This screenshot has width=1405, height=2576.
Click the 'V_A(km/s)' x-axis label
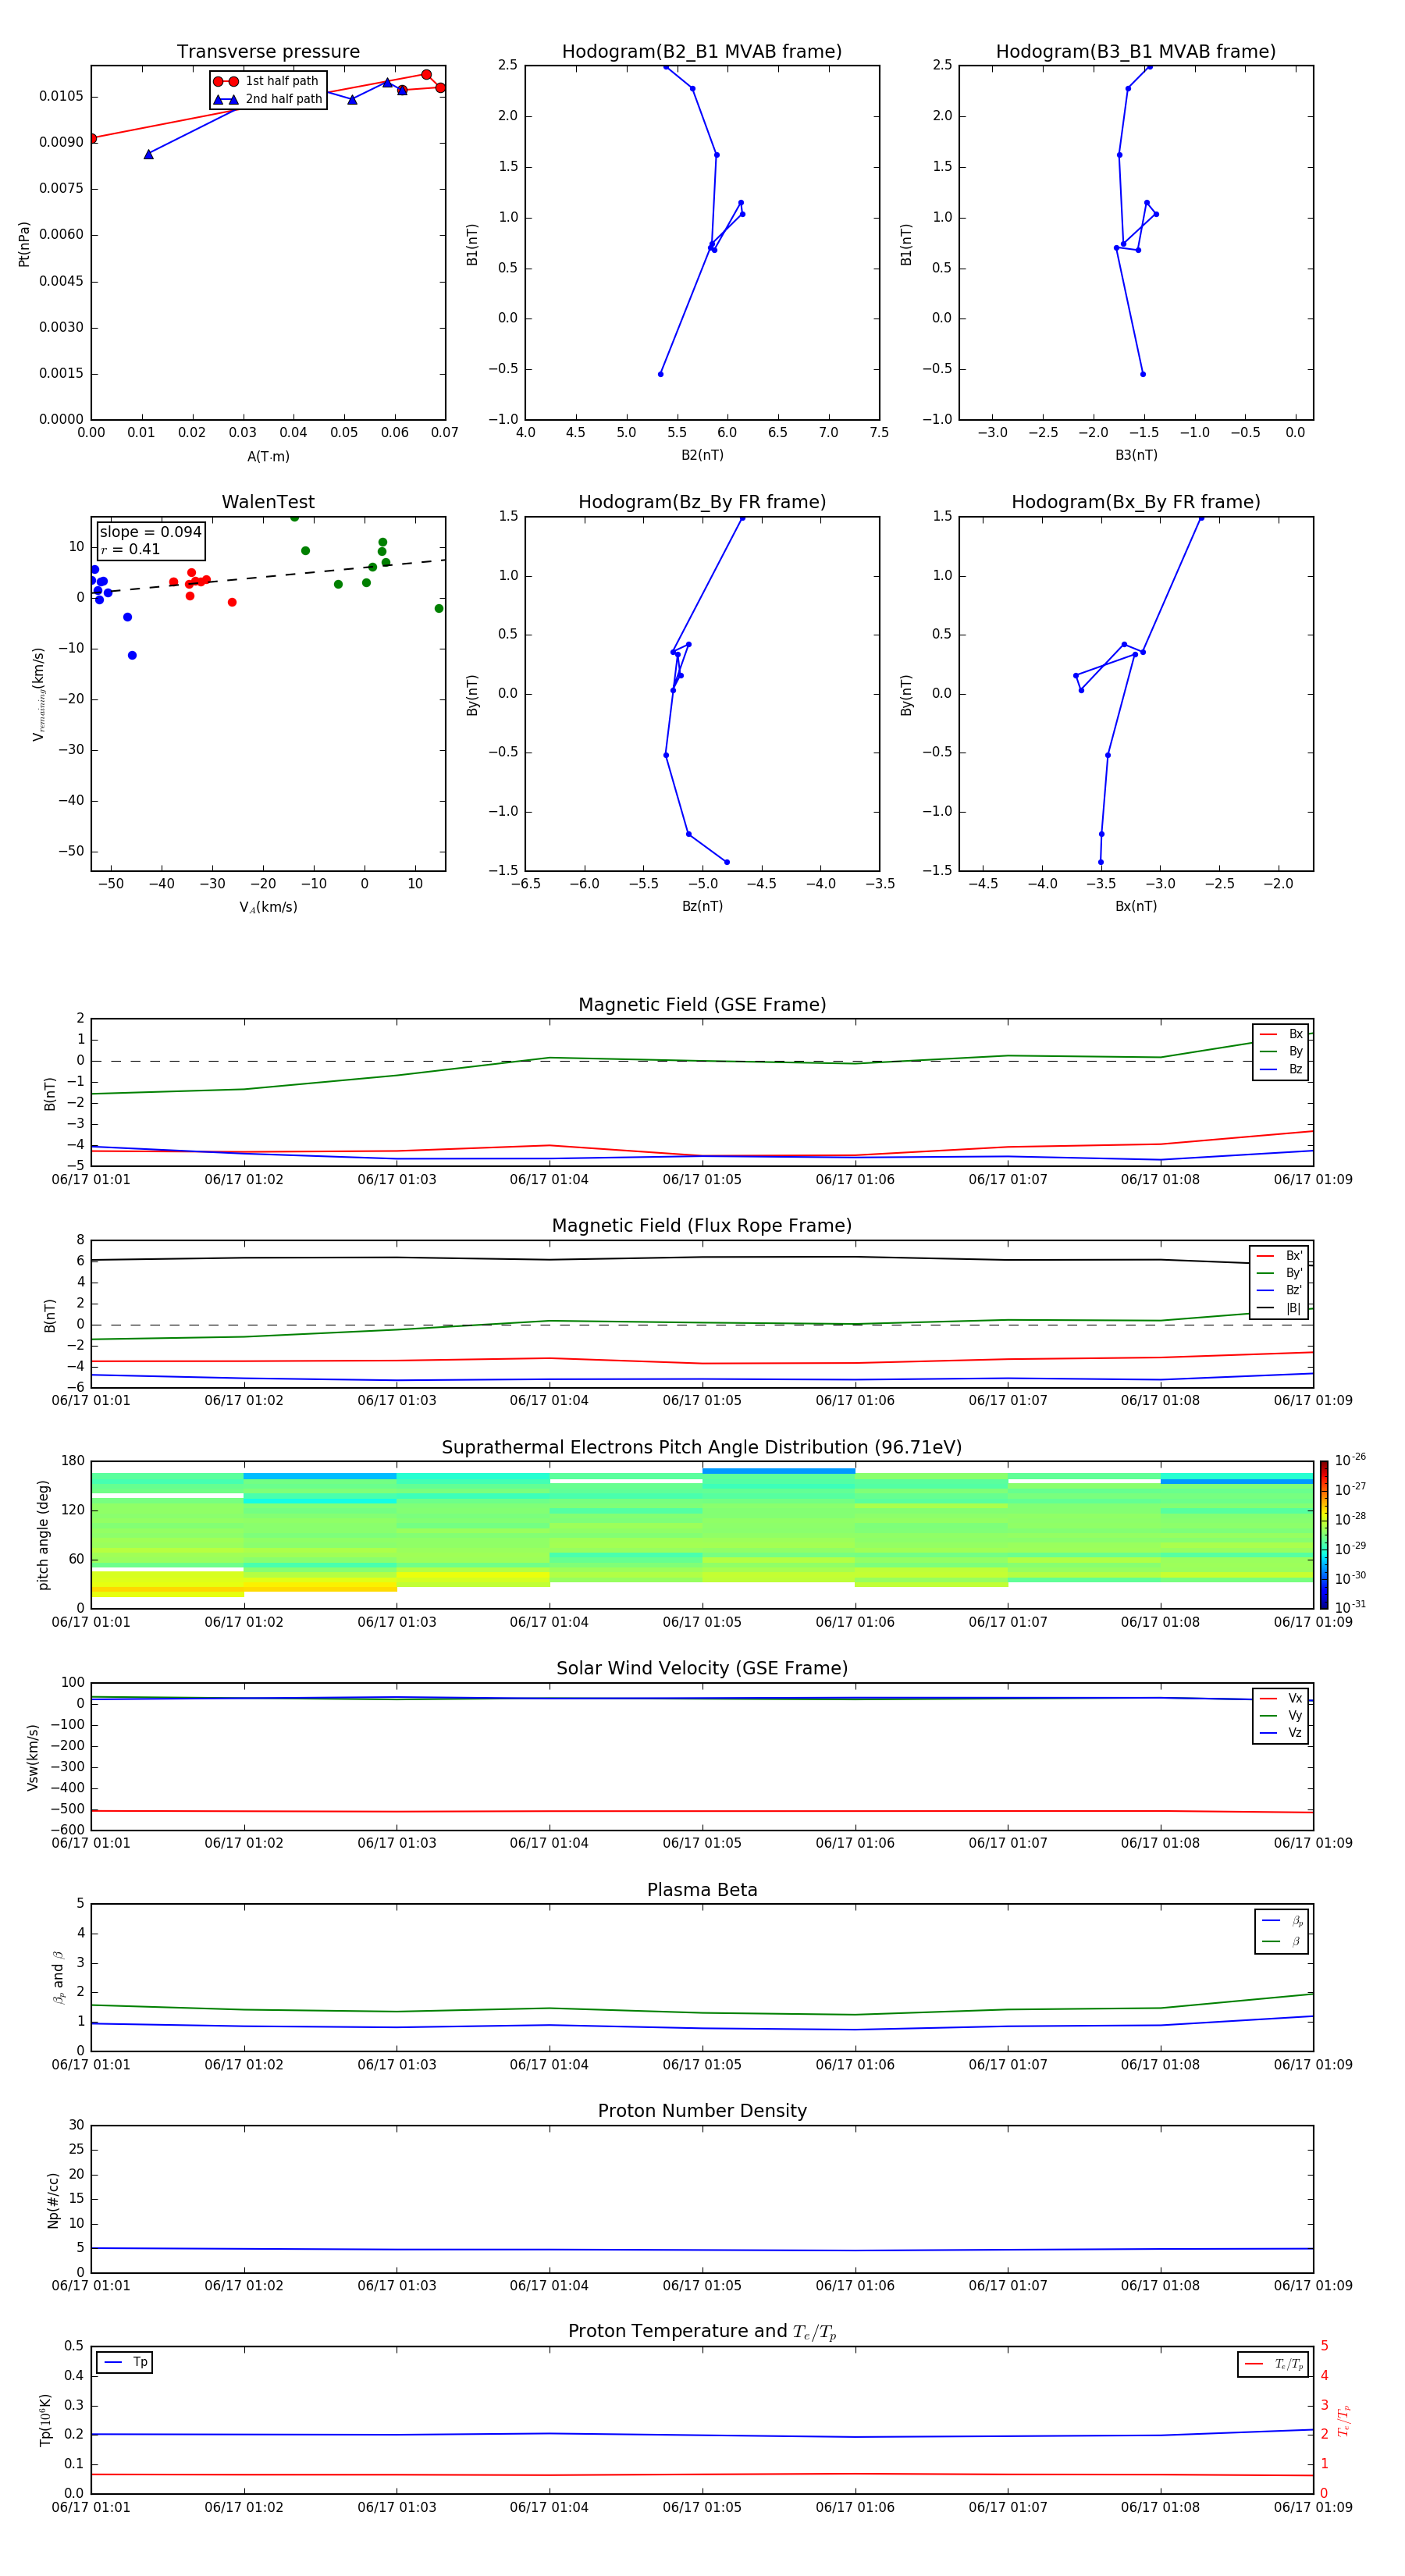pos(268,907)
